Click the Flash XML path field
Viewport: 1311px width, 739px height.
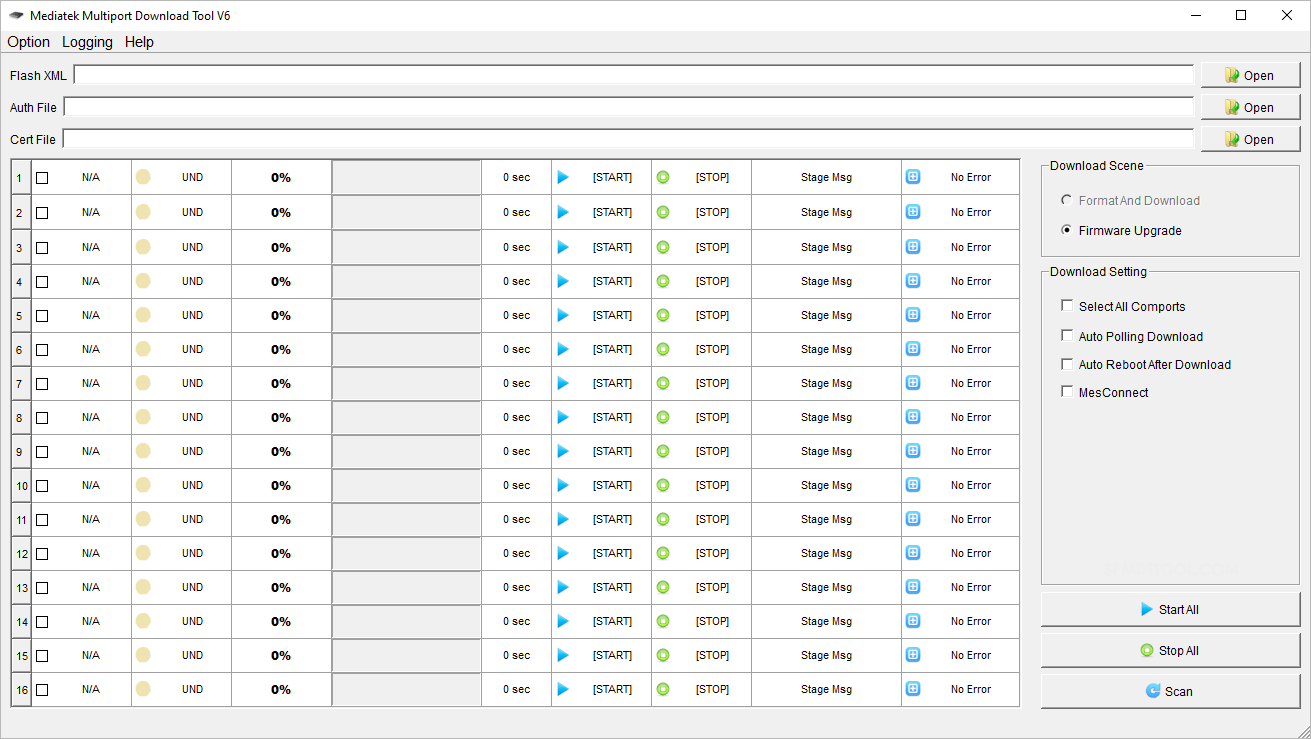(x=634, y=75)
